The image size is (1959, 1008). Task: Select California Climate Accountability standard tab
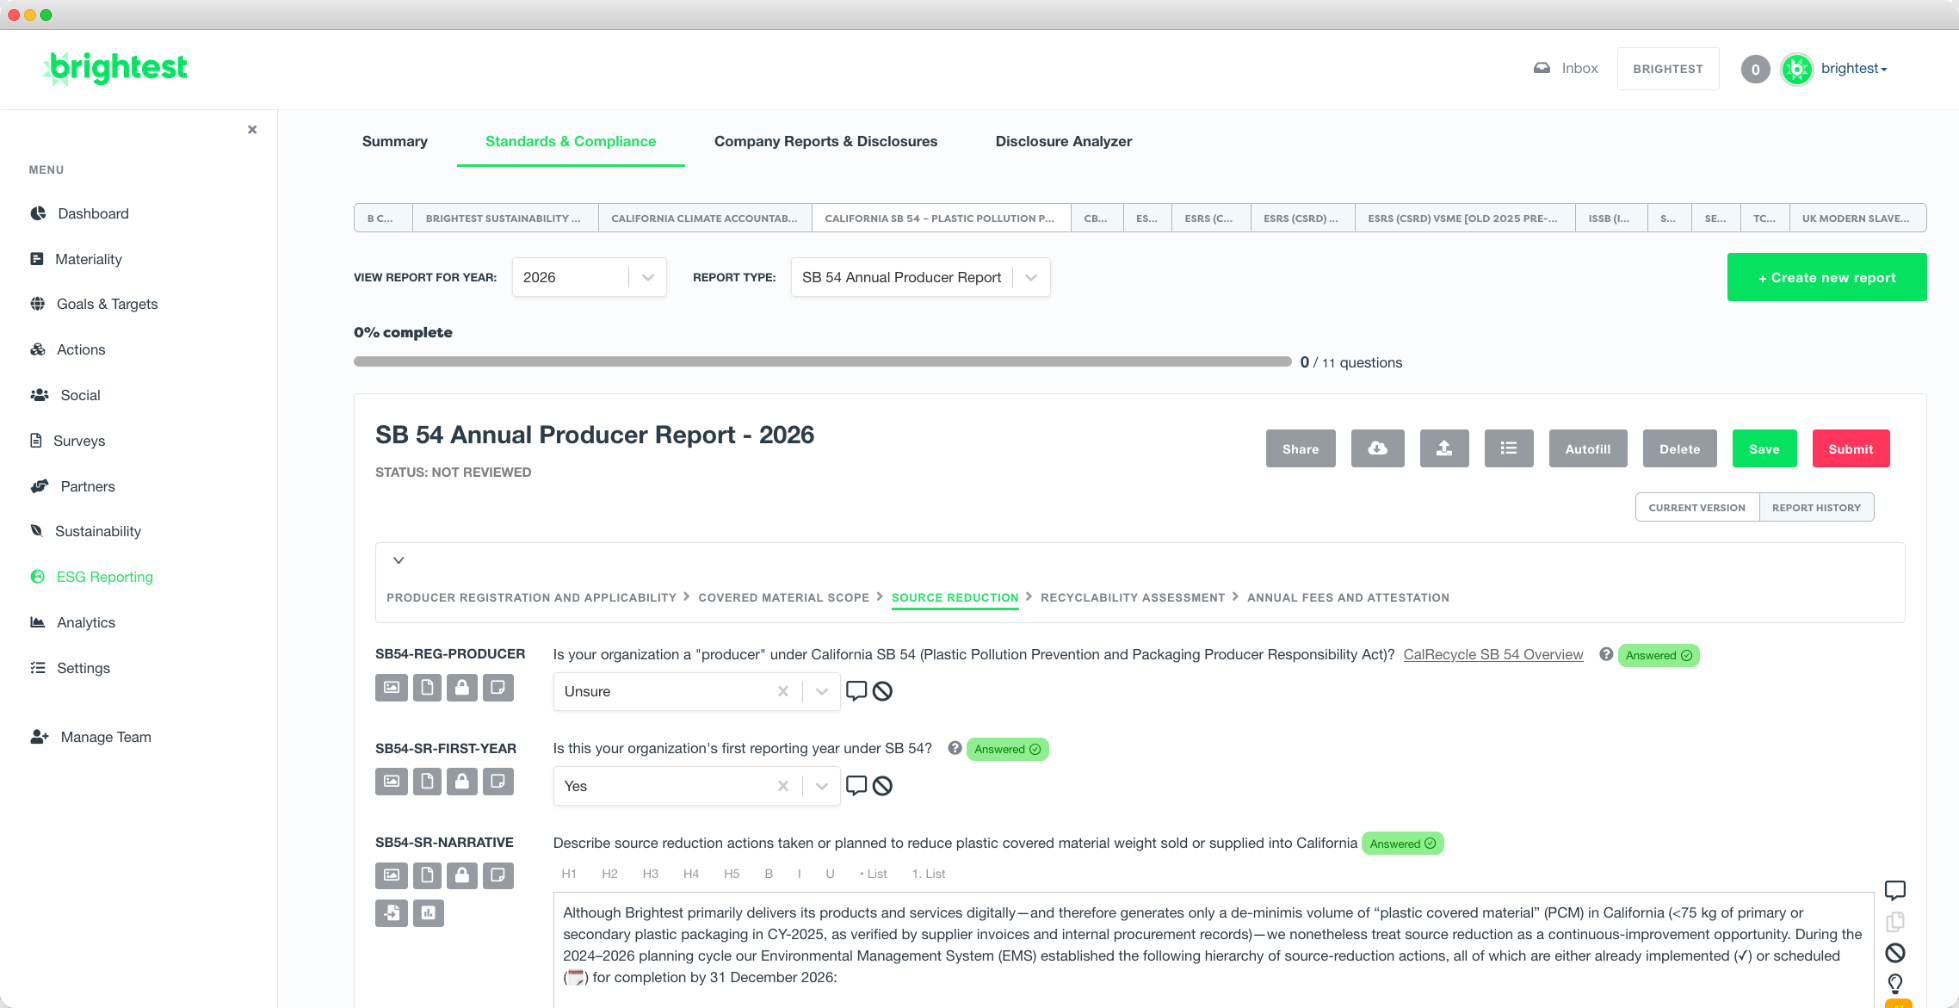coord(705,218)
